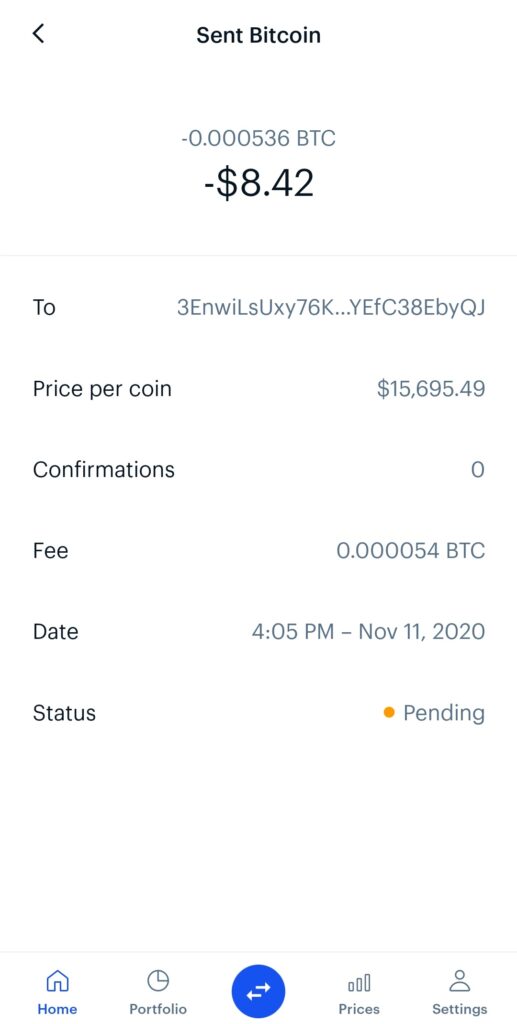Select the Prices tab label
Viewport: 517px width, 1024px height.
(x=359, y=1009)
